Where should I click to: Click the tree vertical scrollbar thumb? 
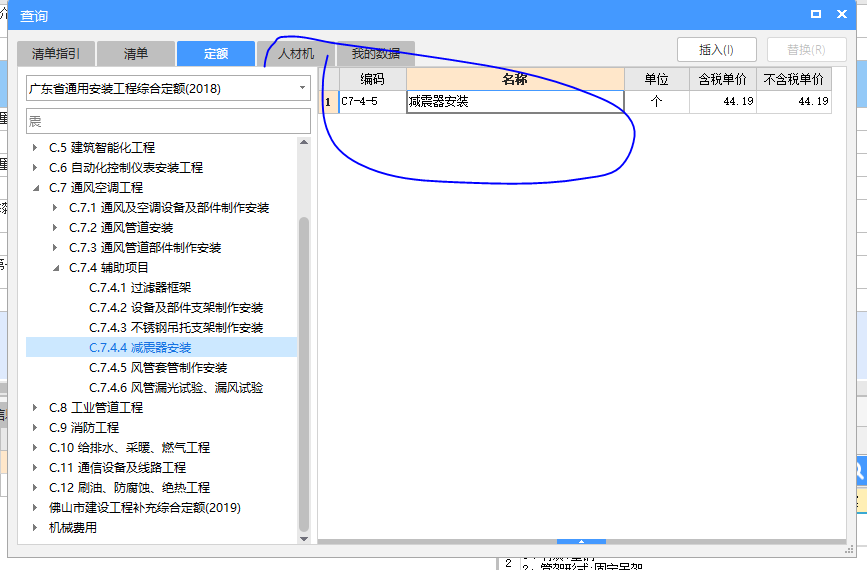tap(304, 374)
